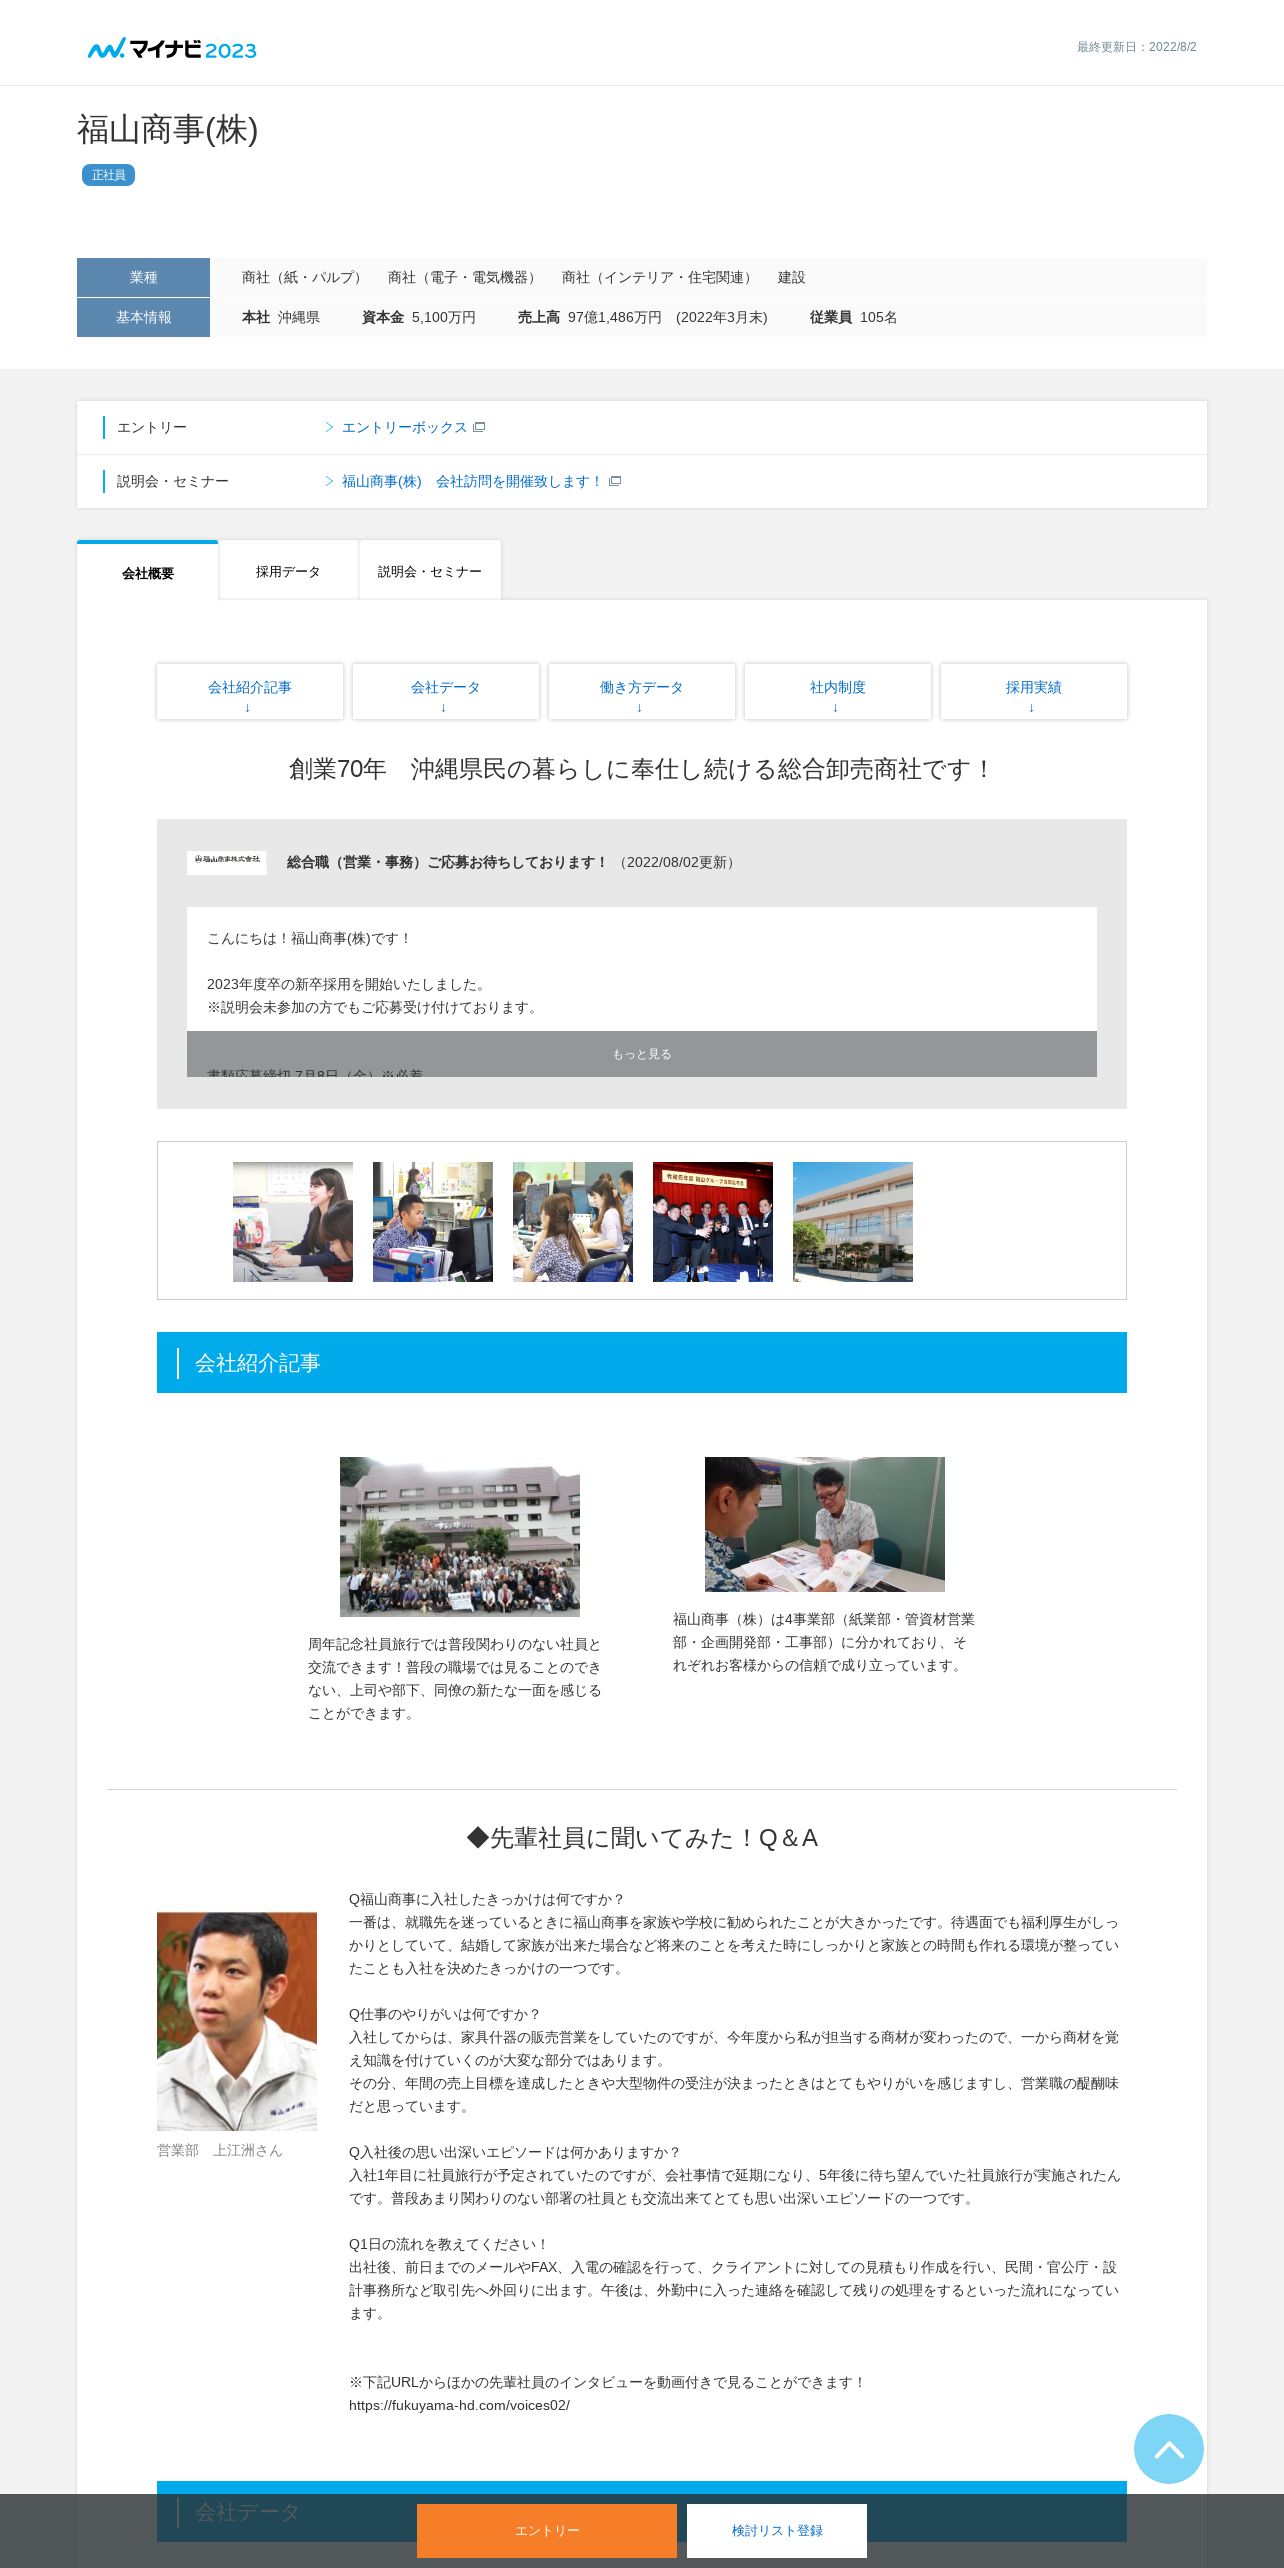Click the エントリー row label

coord(152,427)
